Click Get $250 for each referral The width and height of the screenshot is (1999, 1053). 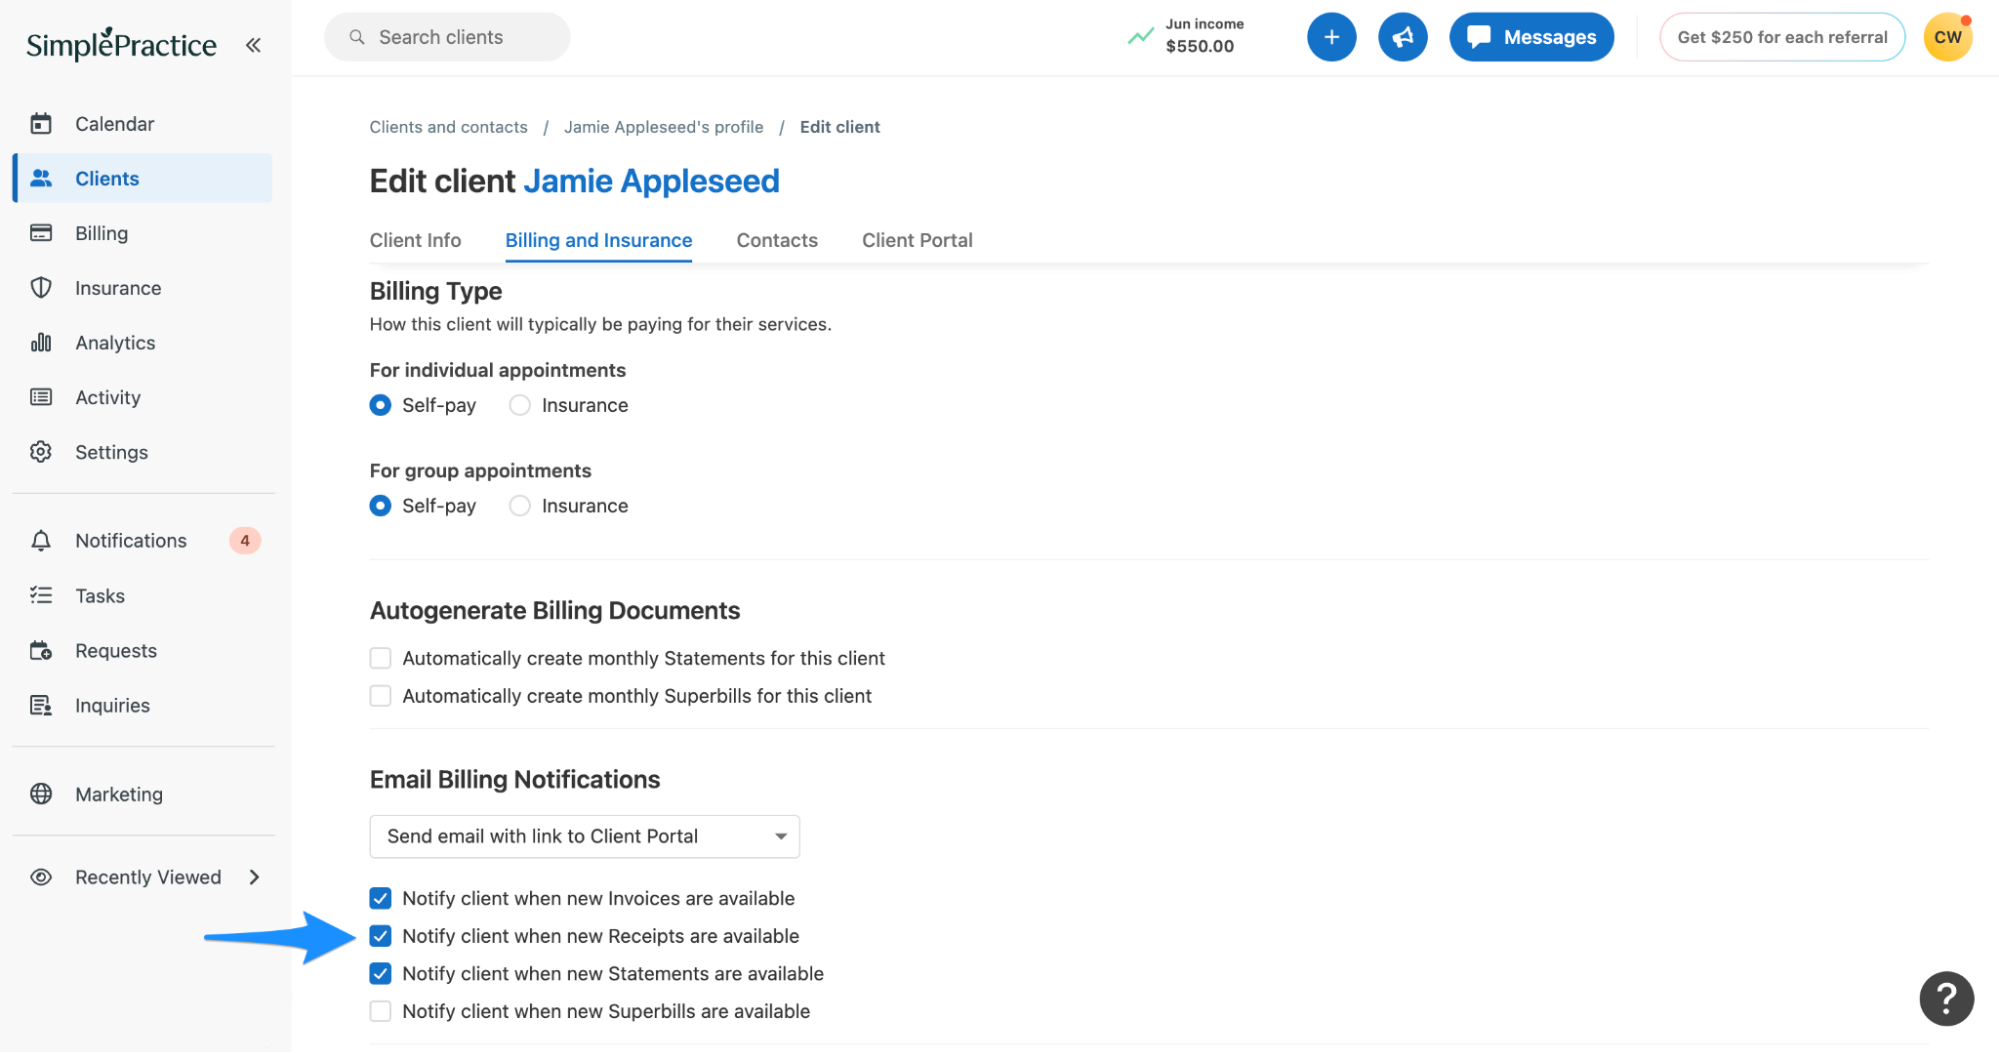(1782, 37)
